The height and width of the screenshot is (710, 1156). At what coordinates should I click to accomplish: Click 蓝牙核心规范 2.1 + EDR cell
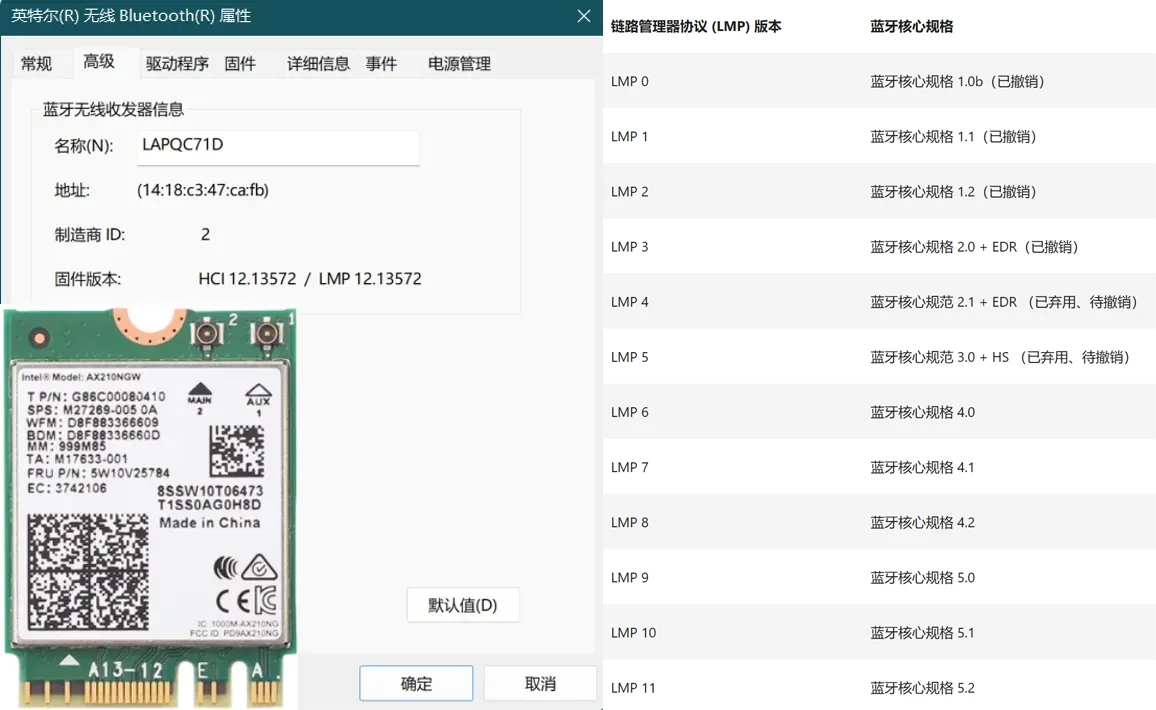[1004, 302]
